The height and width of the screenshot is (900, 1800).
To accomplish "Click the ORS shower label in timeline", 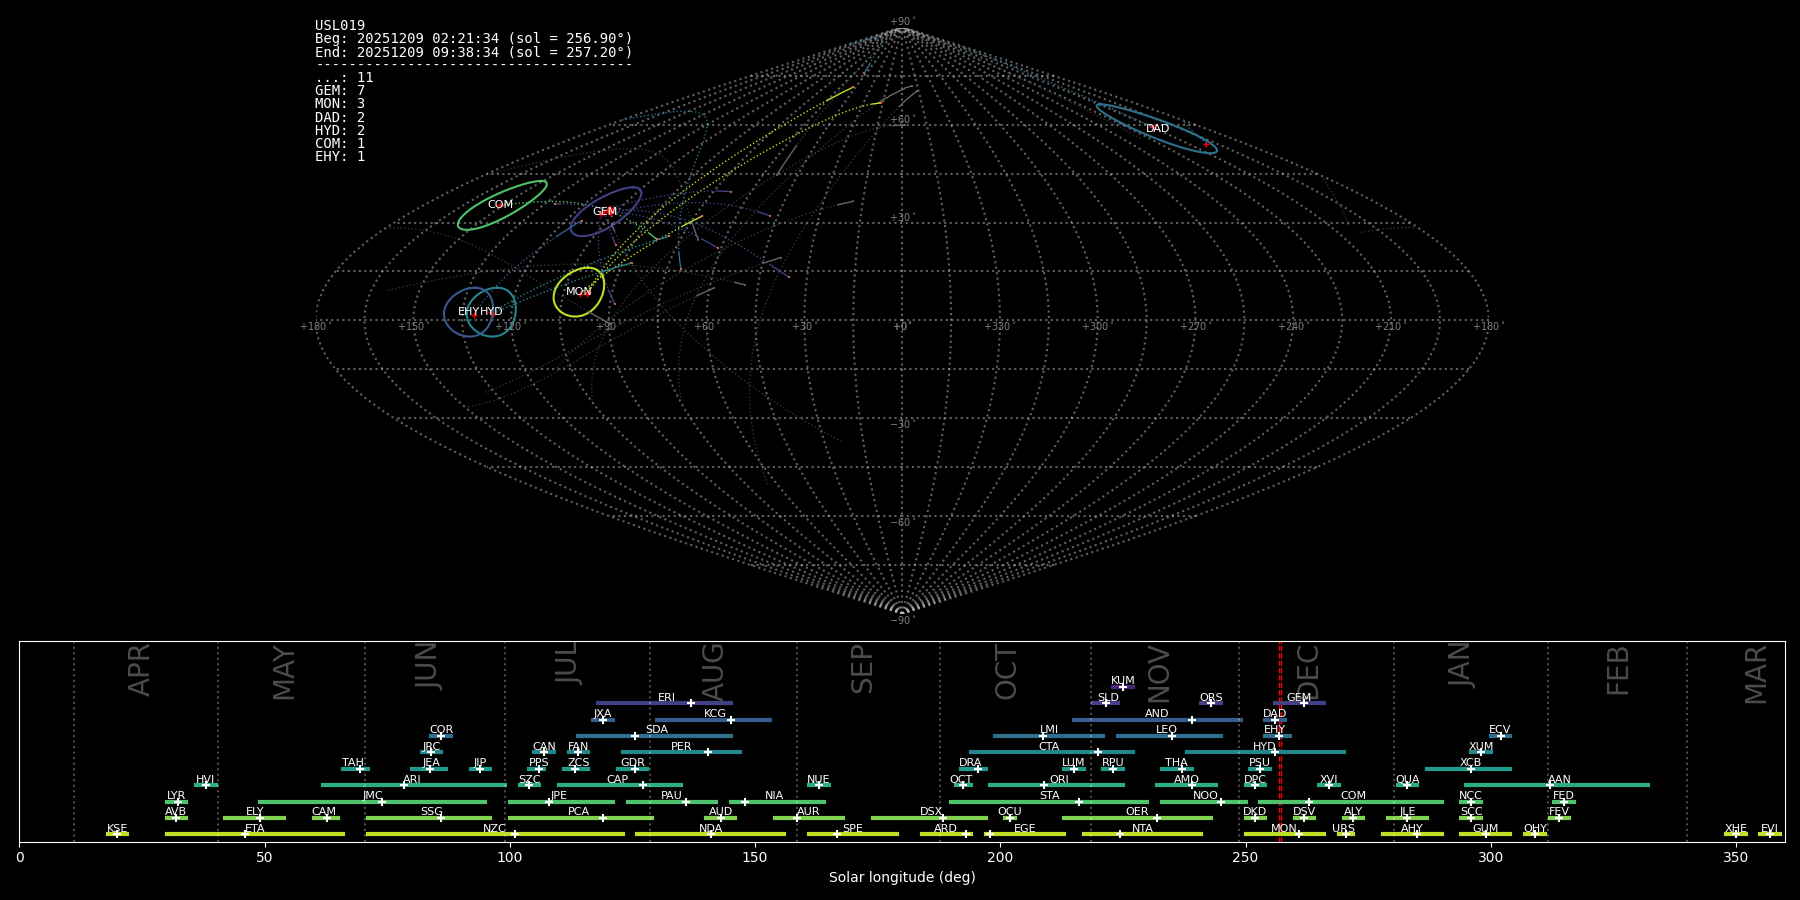I will coord(1211,698).
